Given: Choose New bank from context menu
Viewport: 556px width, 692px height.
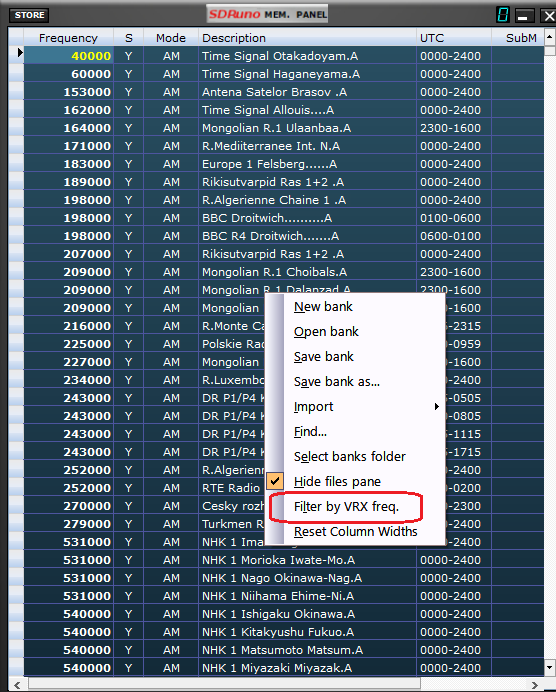Looking at the screenshot, I should pos(323,307).
